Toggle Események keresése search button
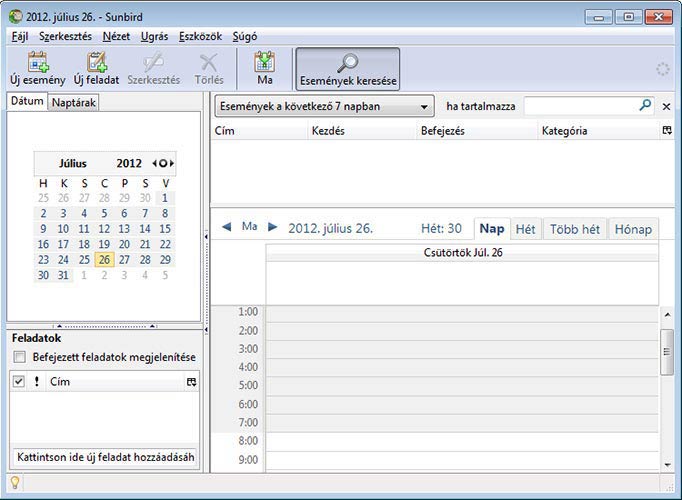 pos(348,69)
